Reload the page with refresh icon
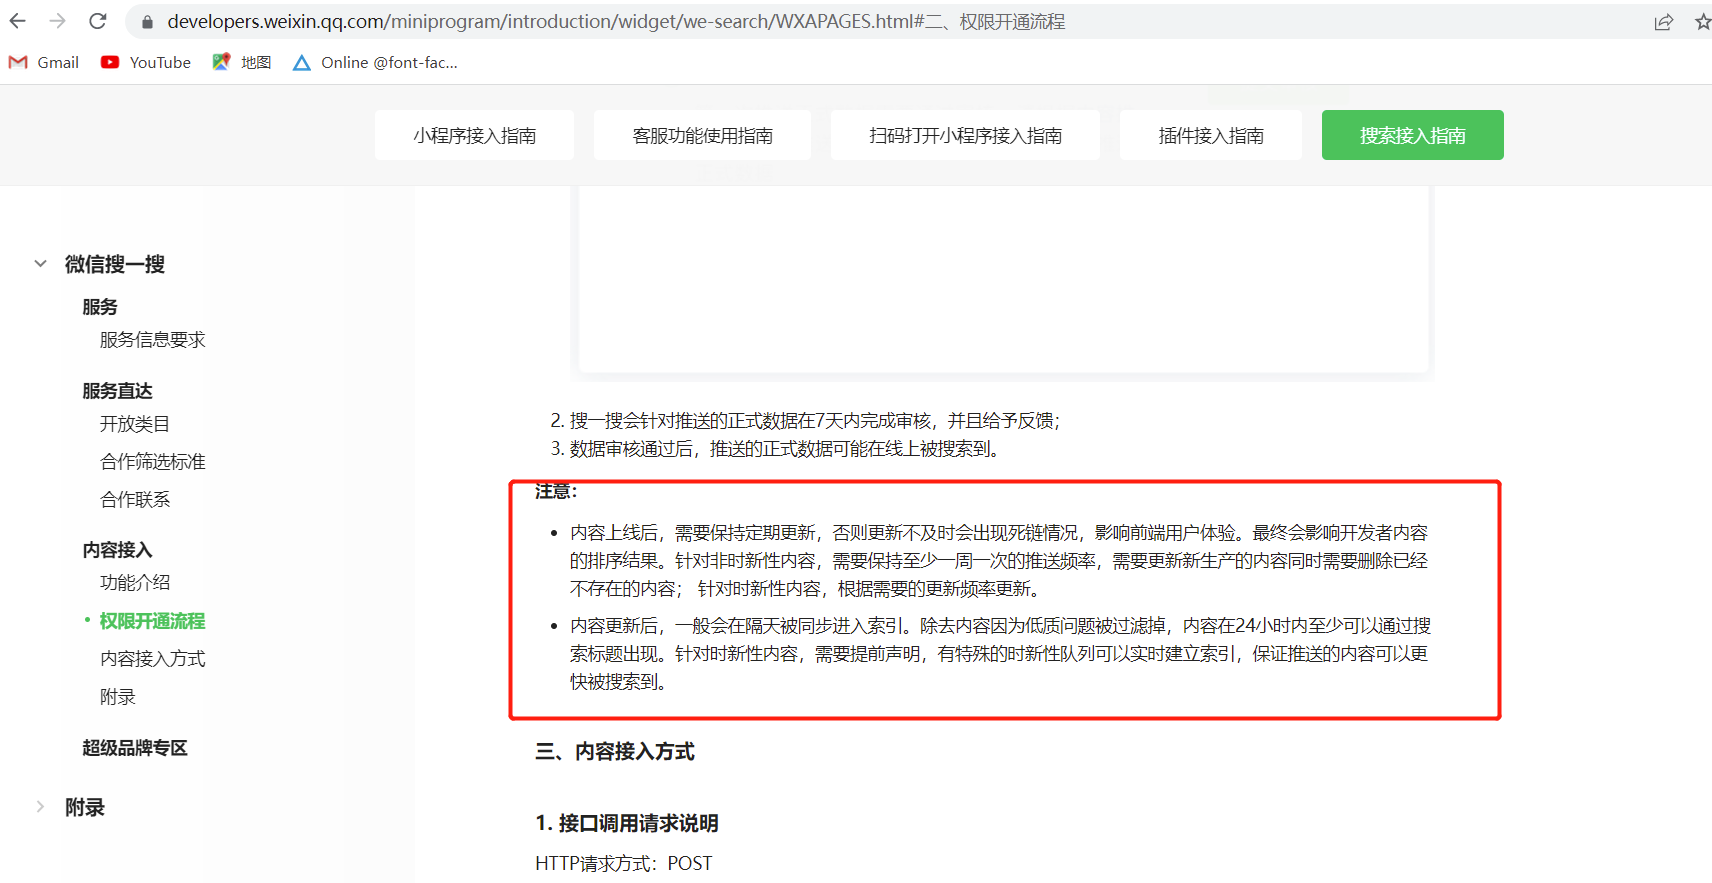 tap(98, 21)
